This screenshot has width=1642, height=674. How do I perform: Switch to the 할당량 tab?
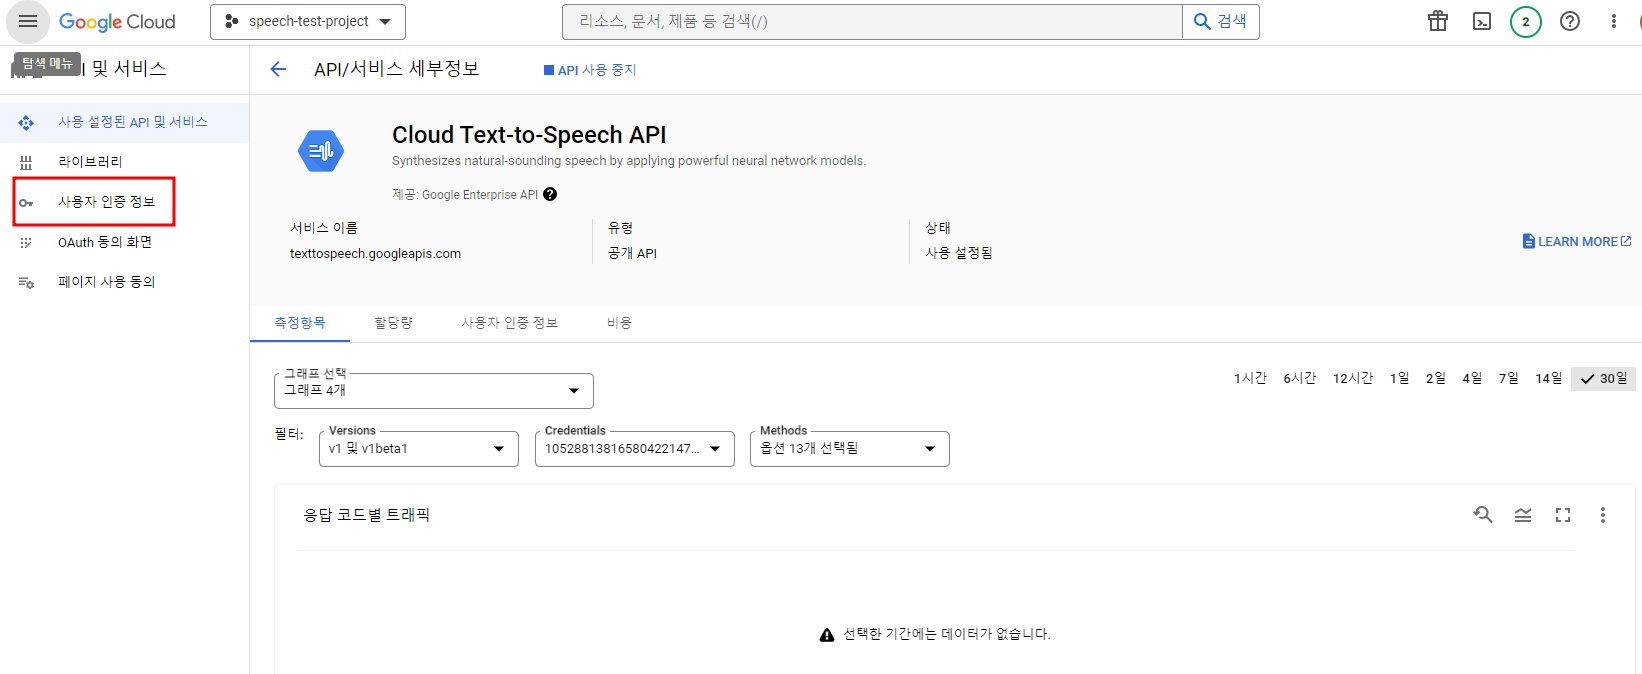393,323
